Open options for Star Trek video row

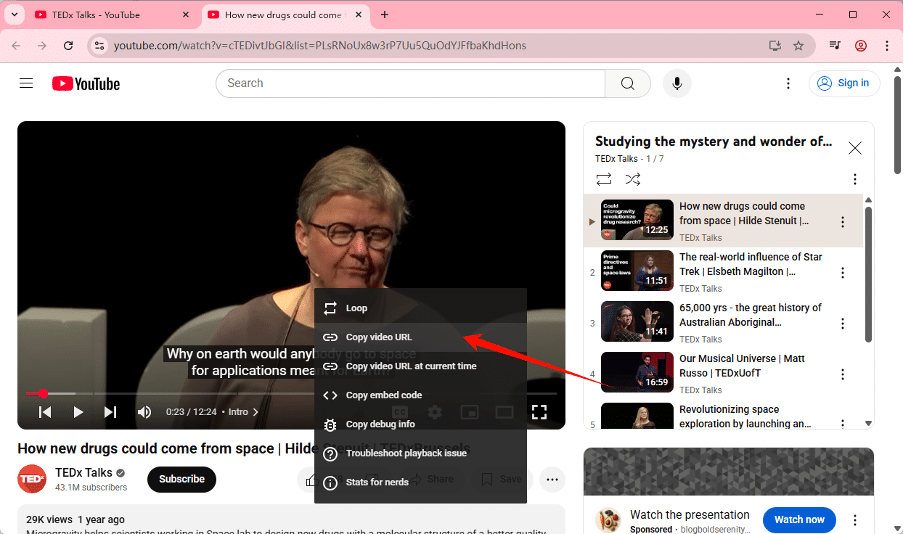(842, 273)
